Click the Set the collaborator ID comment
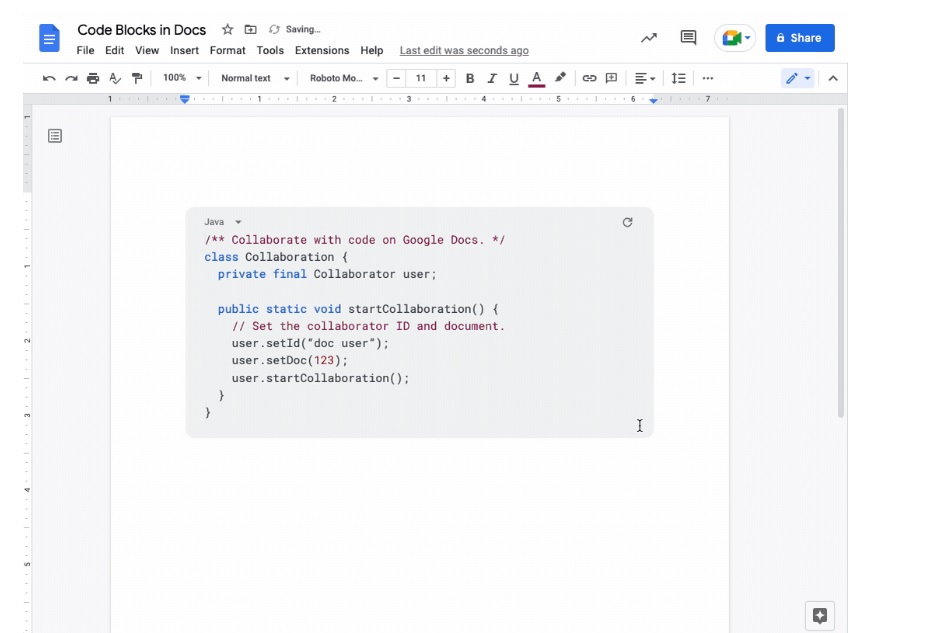The image size is (935, 633). pyautogui.click(x=369, y=326)
